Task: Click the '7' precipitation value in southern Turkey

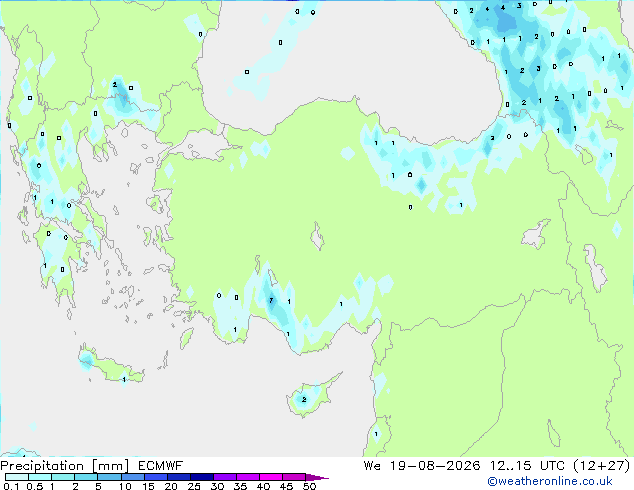Action: (271, 300)
